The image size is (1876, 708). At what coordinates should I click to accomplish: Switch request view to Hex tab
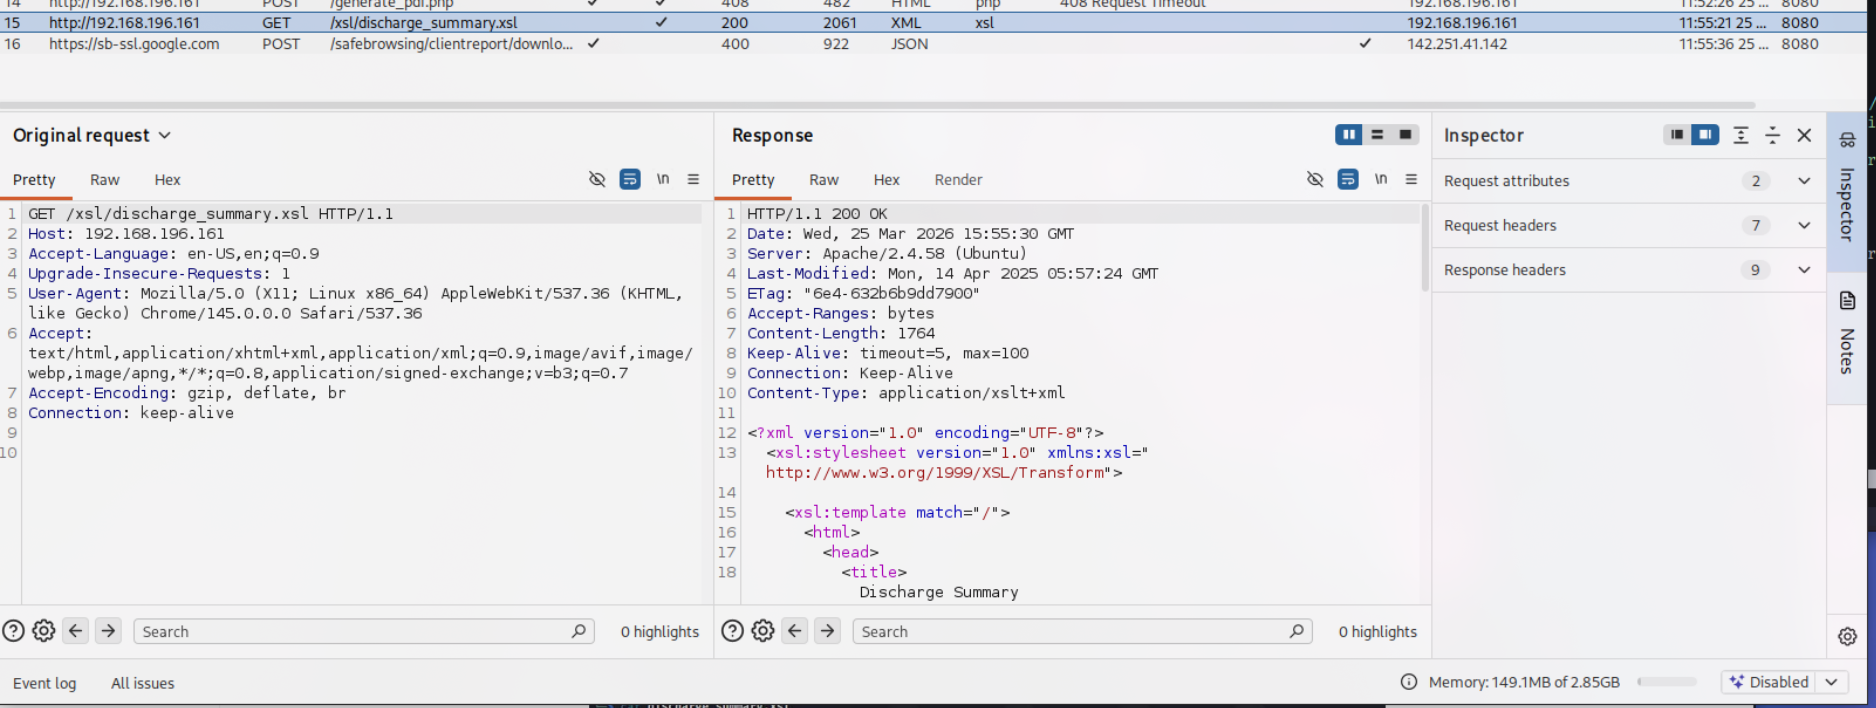(167, 180)
